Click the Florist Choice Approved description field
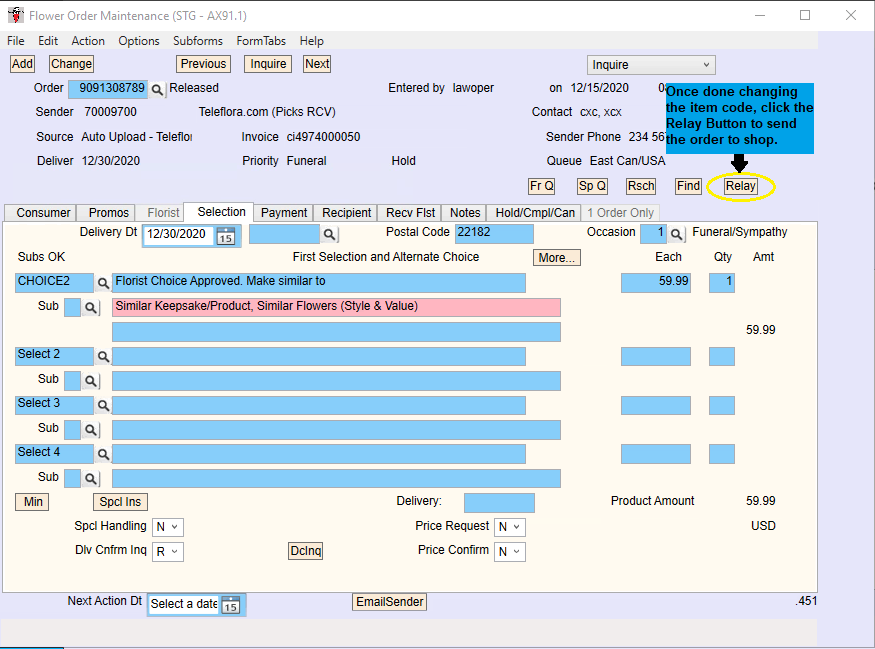 click(319, 283)
